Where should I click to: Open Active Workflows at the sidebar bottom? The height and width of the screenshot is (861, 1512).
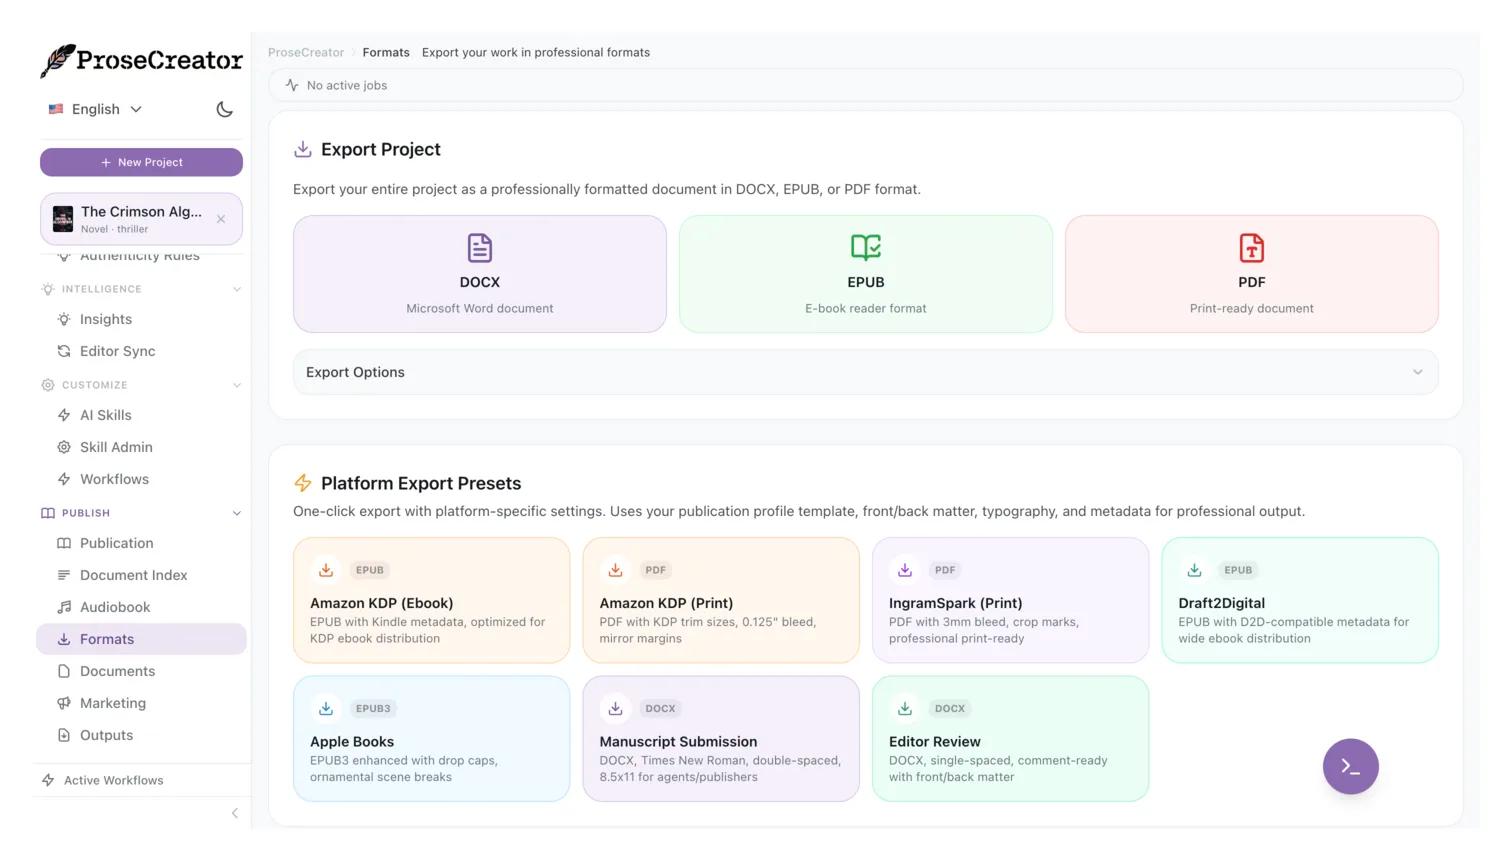113,780
